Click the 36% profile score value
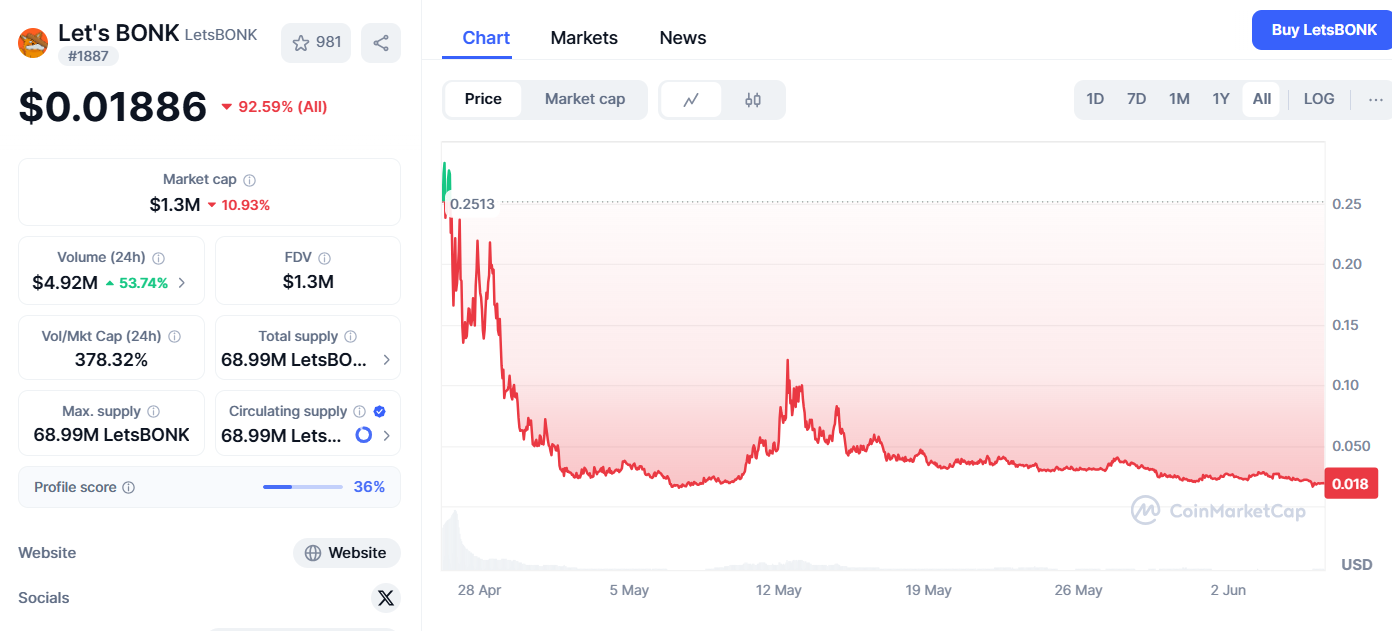This screenshot has width=1392, height=631. (369, 487)
